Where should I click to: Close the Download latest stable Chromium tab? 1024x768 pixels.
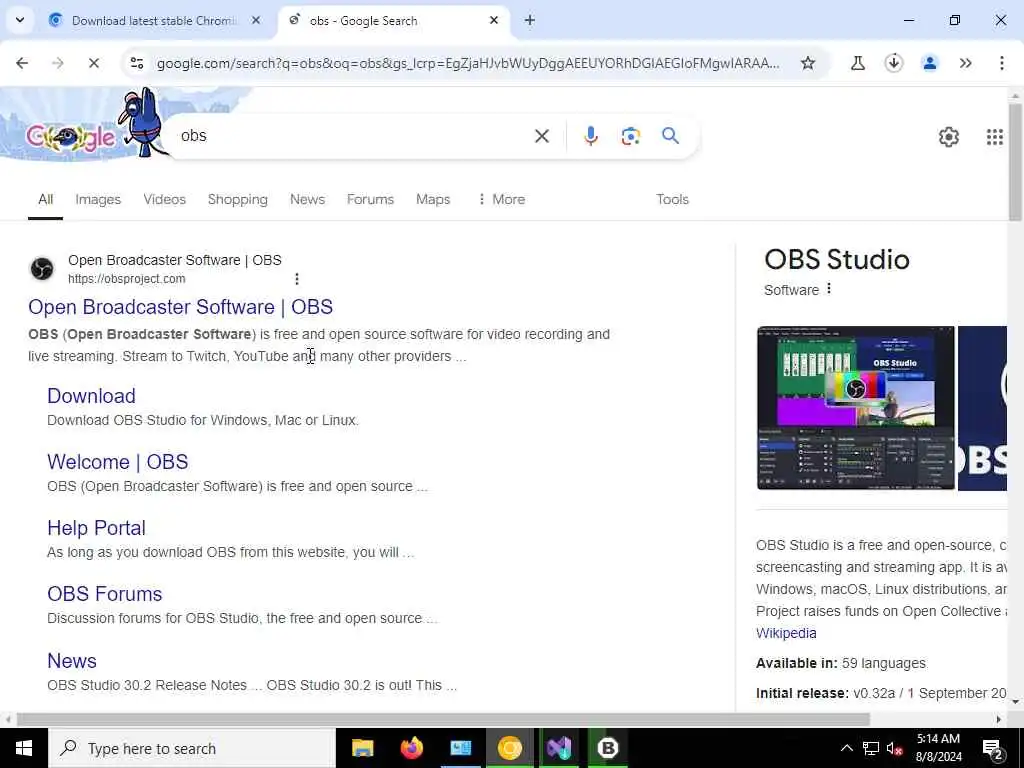[x=256, y=21]
